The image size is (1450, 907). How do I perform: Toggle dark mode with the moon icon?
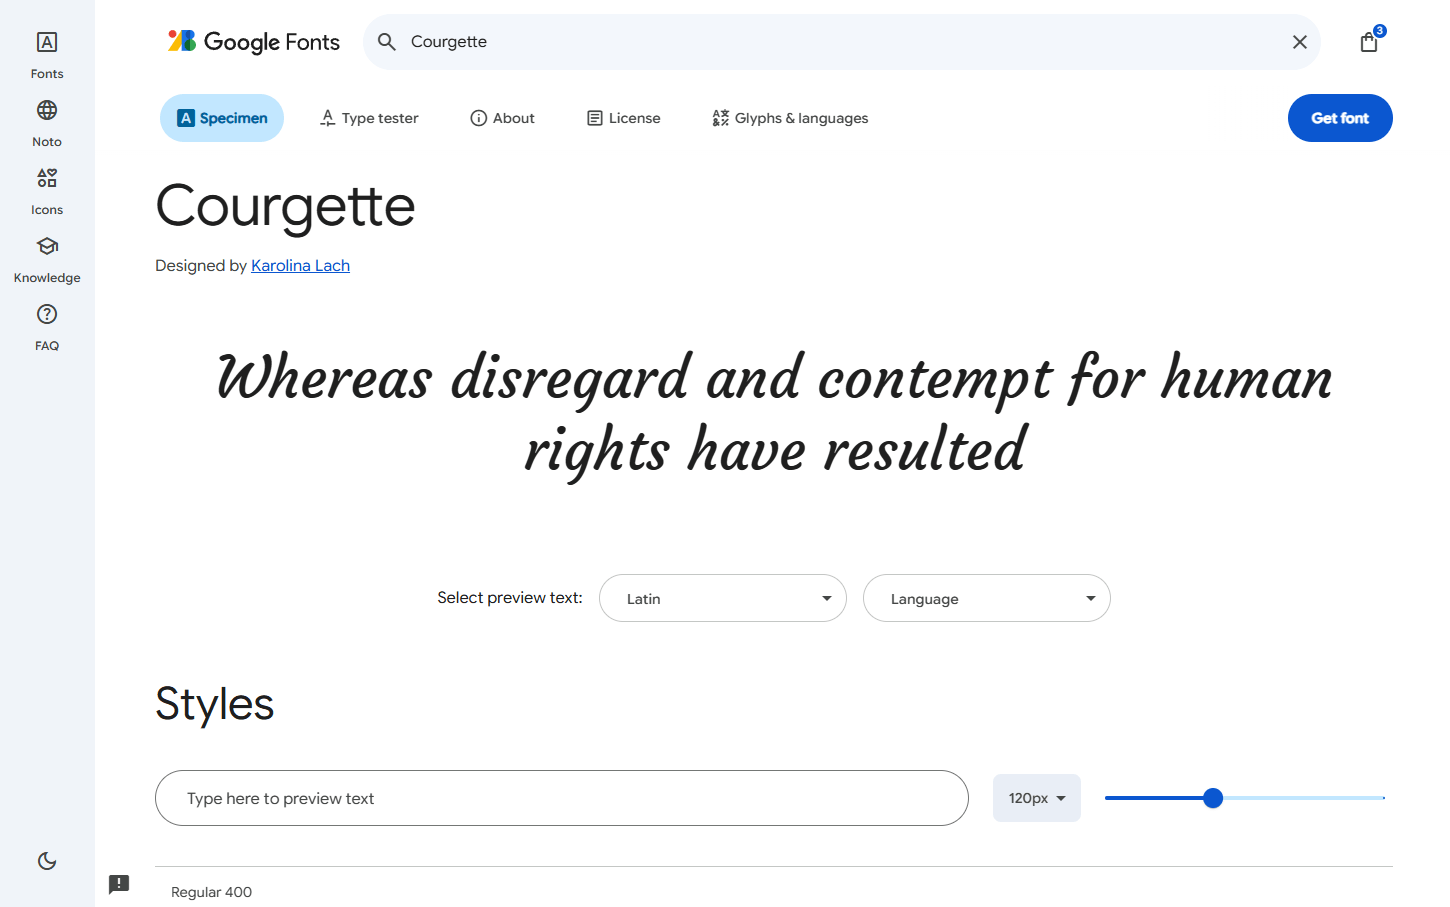tap(46, 861)
